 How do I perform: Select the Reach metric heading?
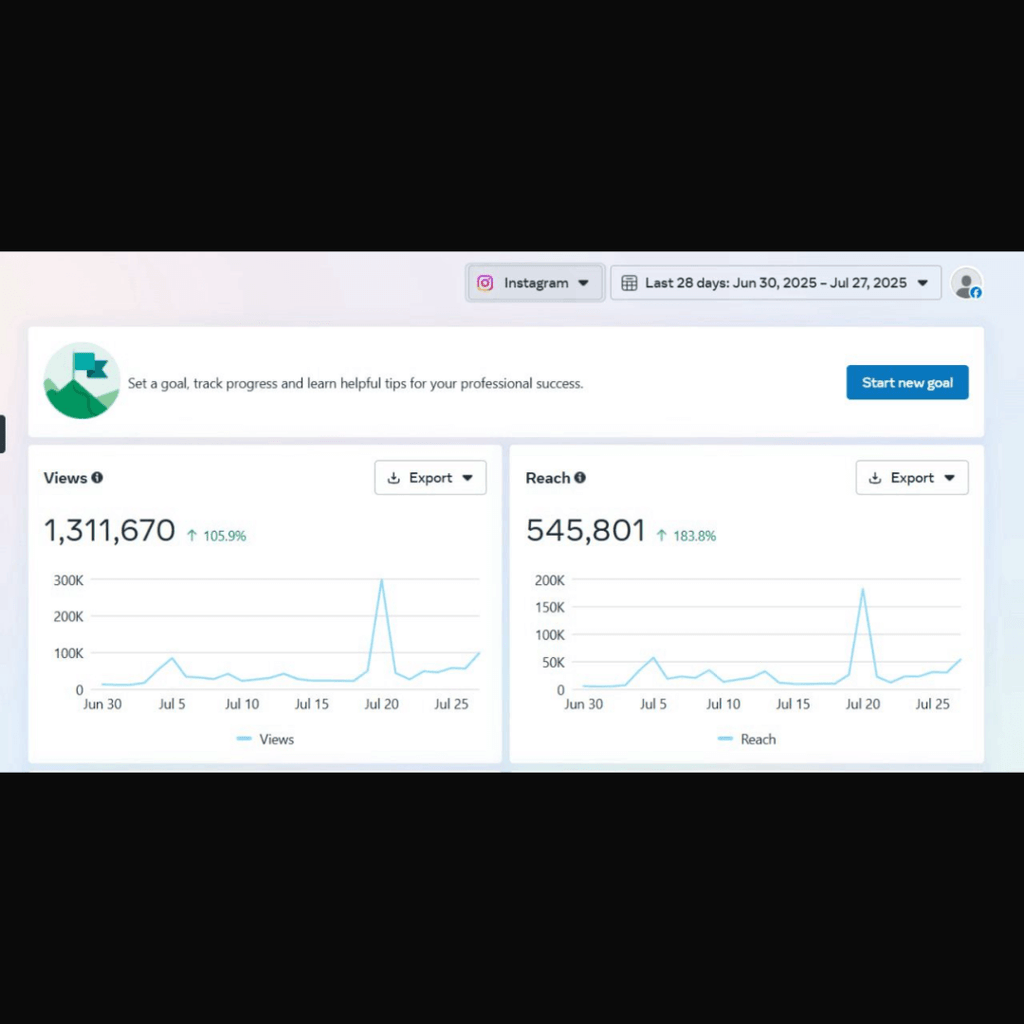(x=549, y=477)
